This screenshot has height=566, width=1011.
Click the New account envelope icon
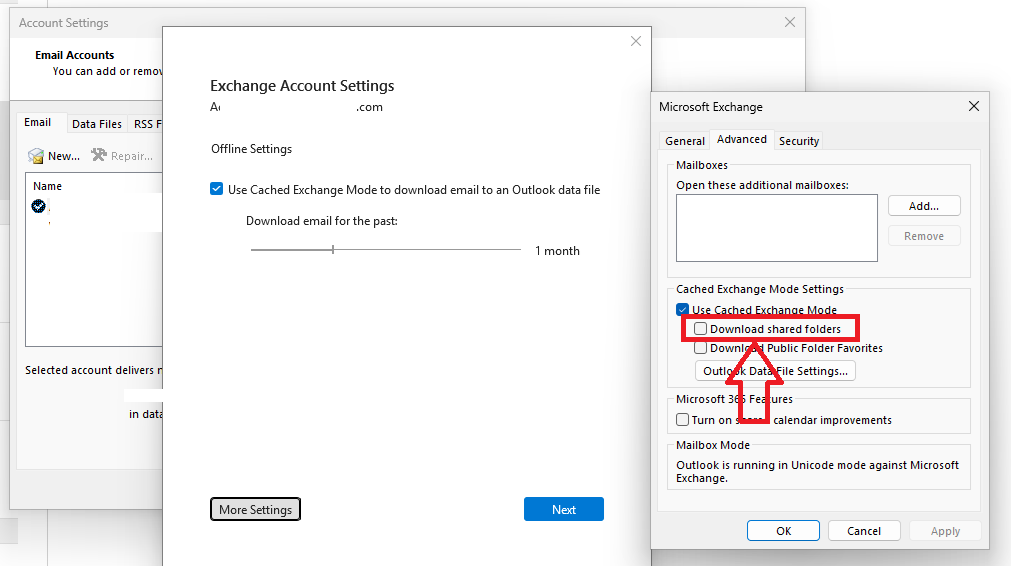tap(35, 156)
